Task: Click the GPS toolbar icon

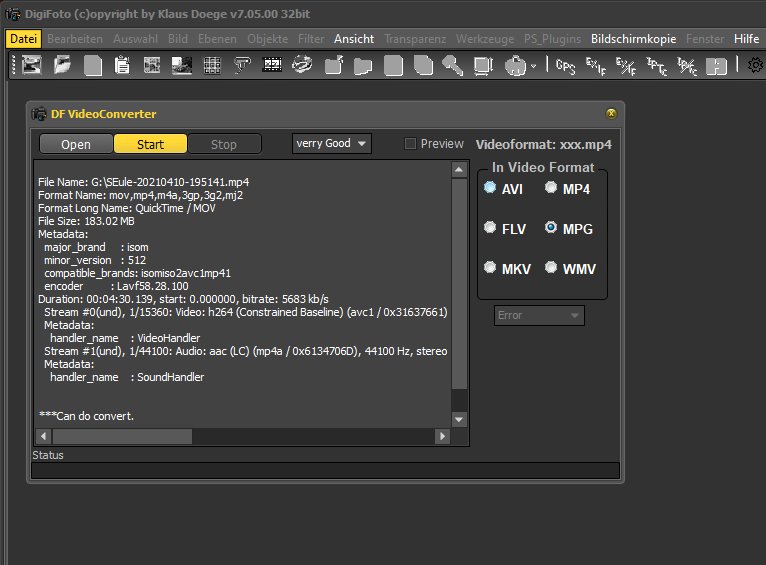Action: [566, 66]
